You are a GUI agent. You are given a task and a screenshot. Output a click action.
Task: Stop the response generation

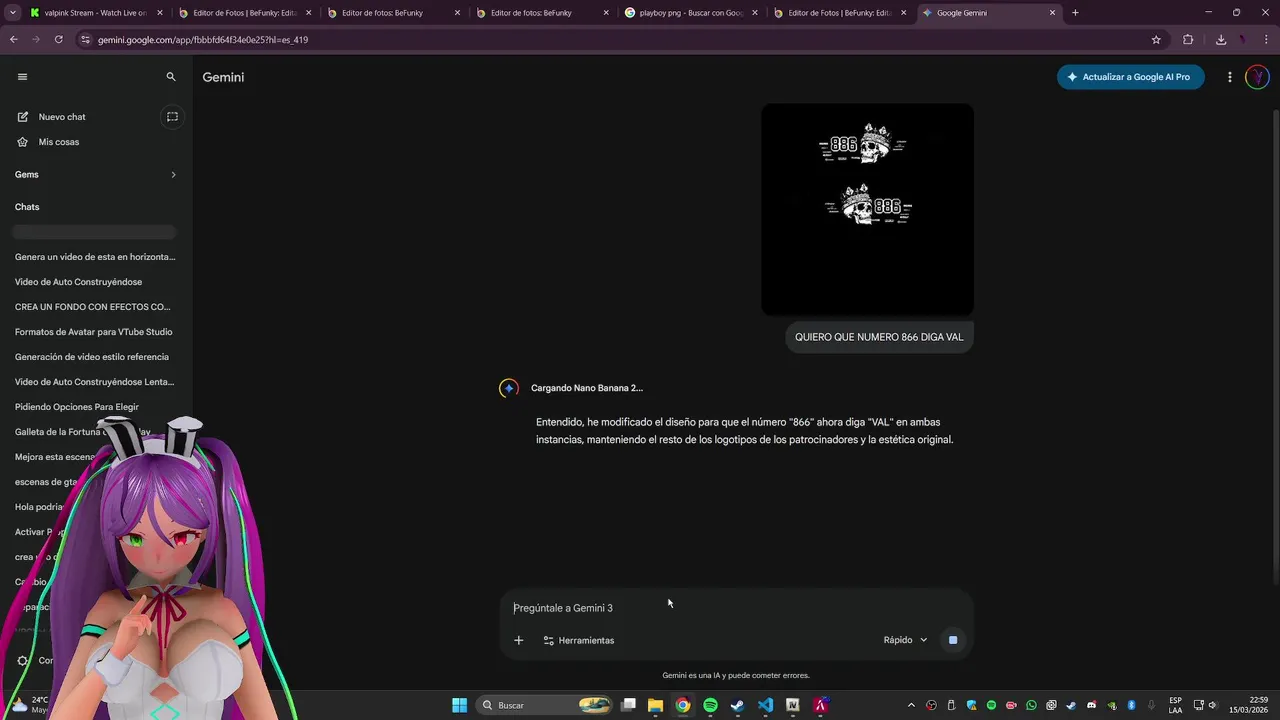point(953,640)
